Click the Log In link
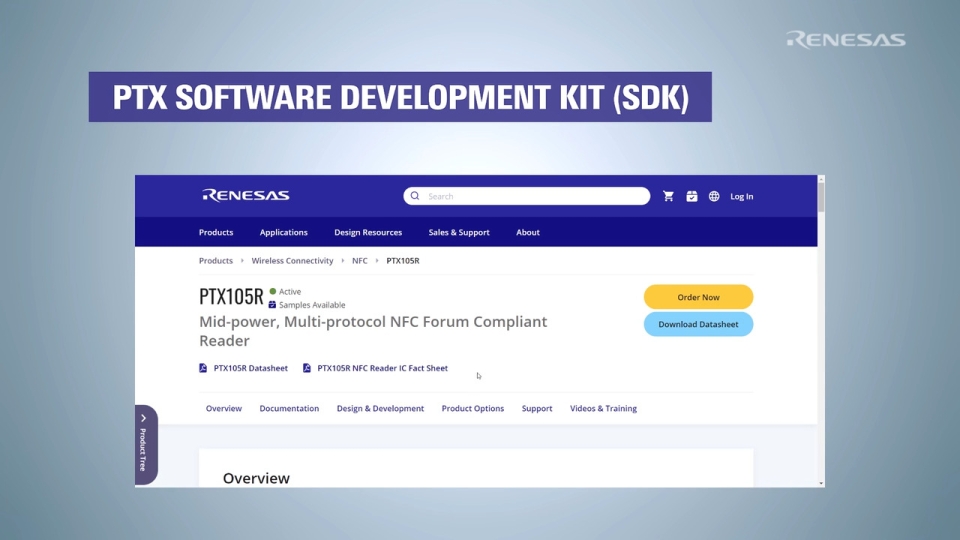Image resolution: width=960 pixels, height=540 pixels. coord(741,197)
